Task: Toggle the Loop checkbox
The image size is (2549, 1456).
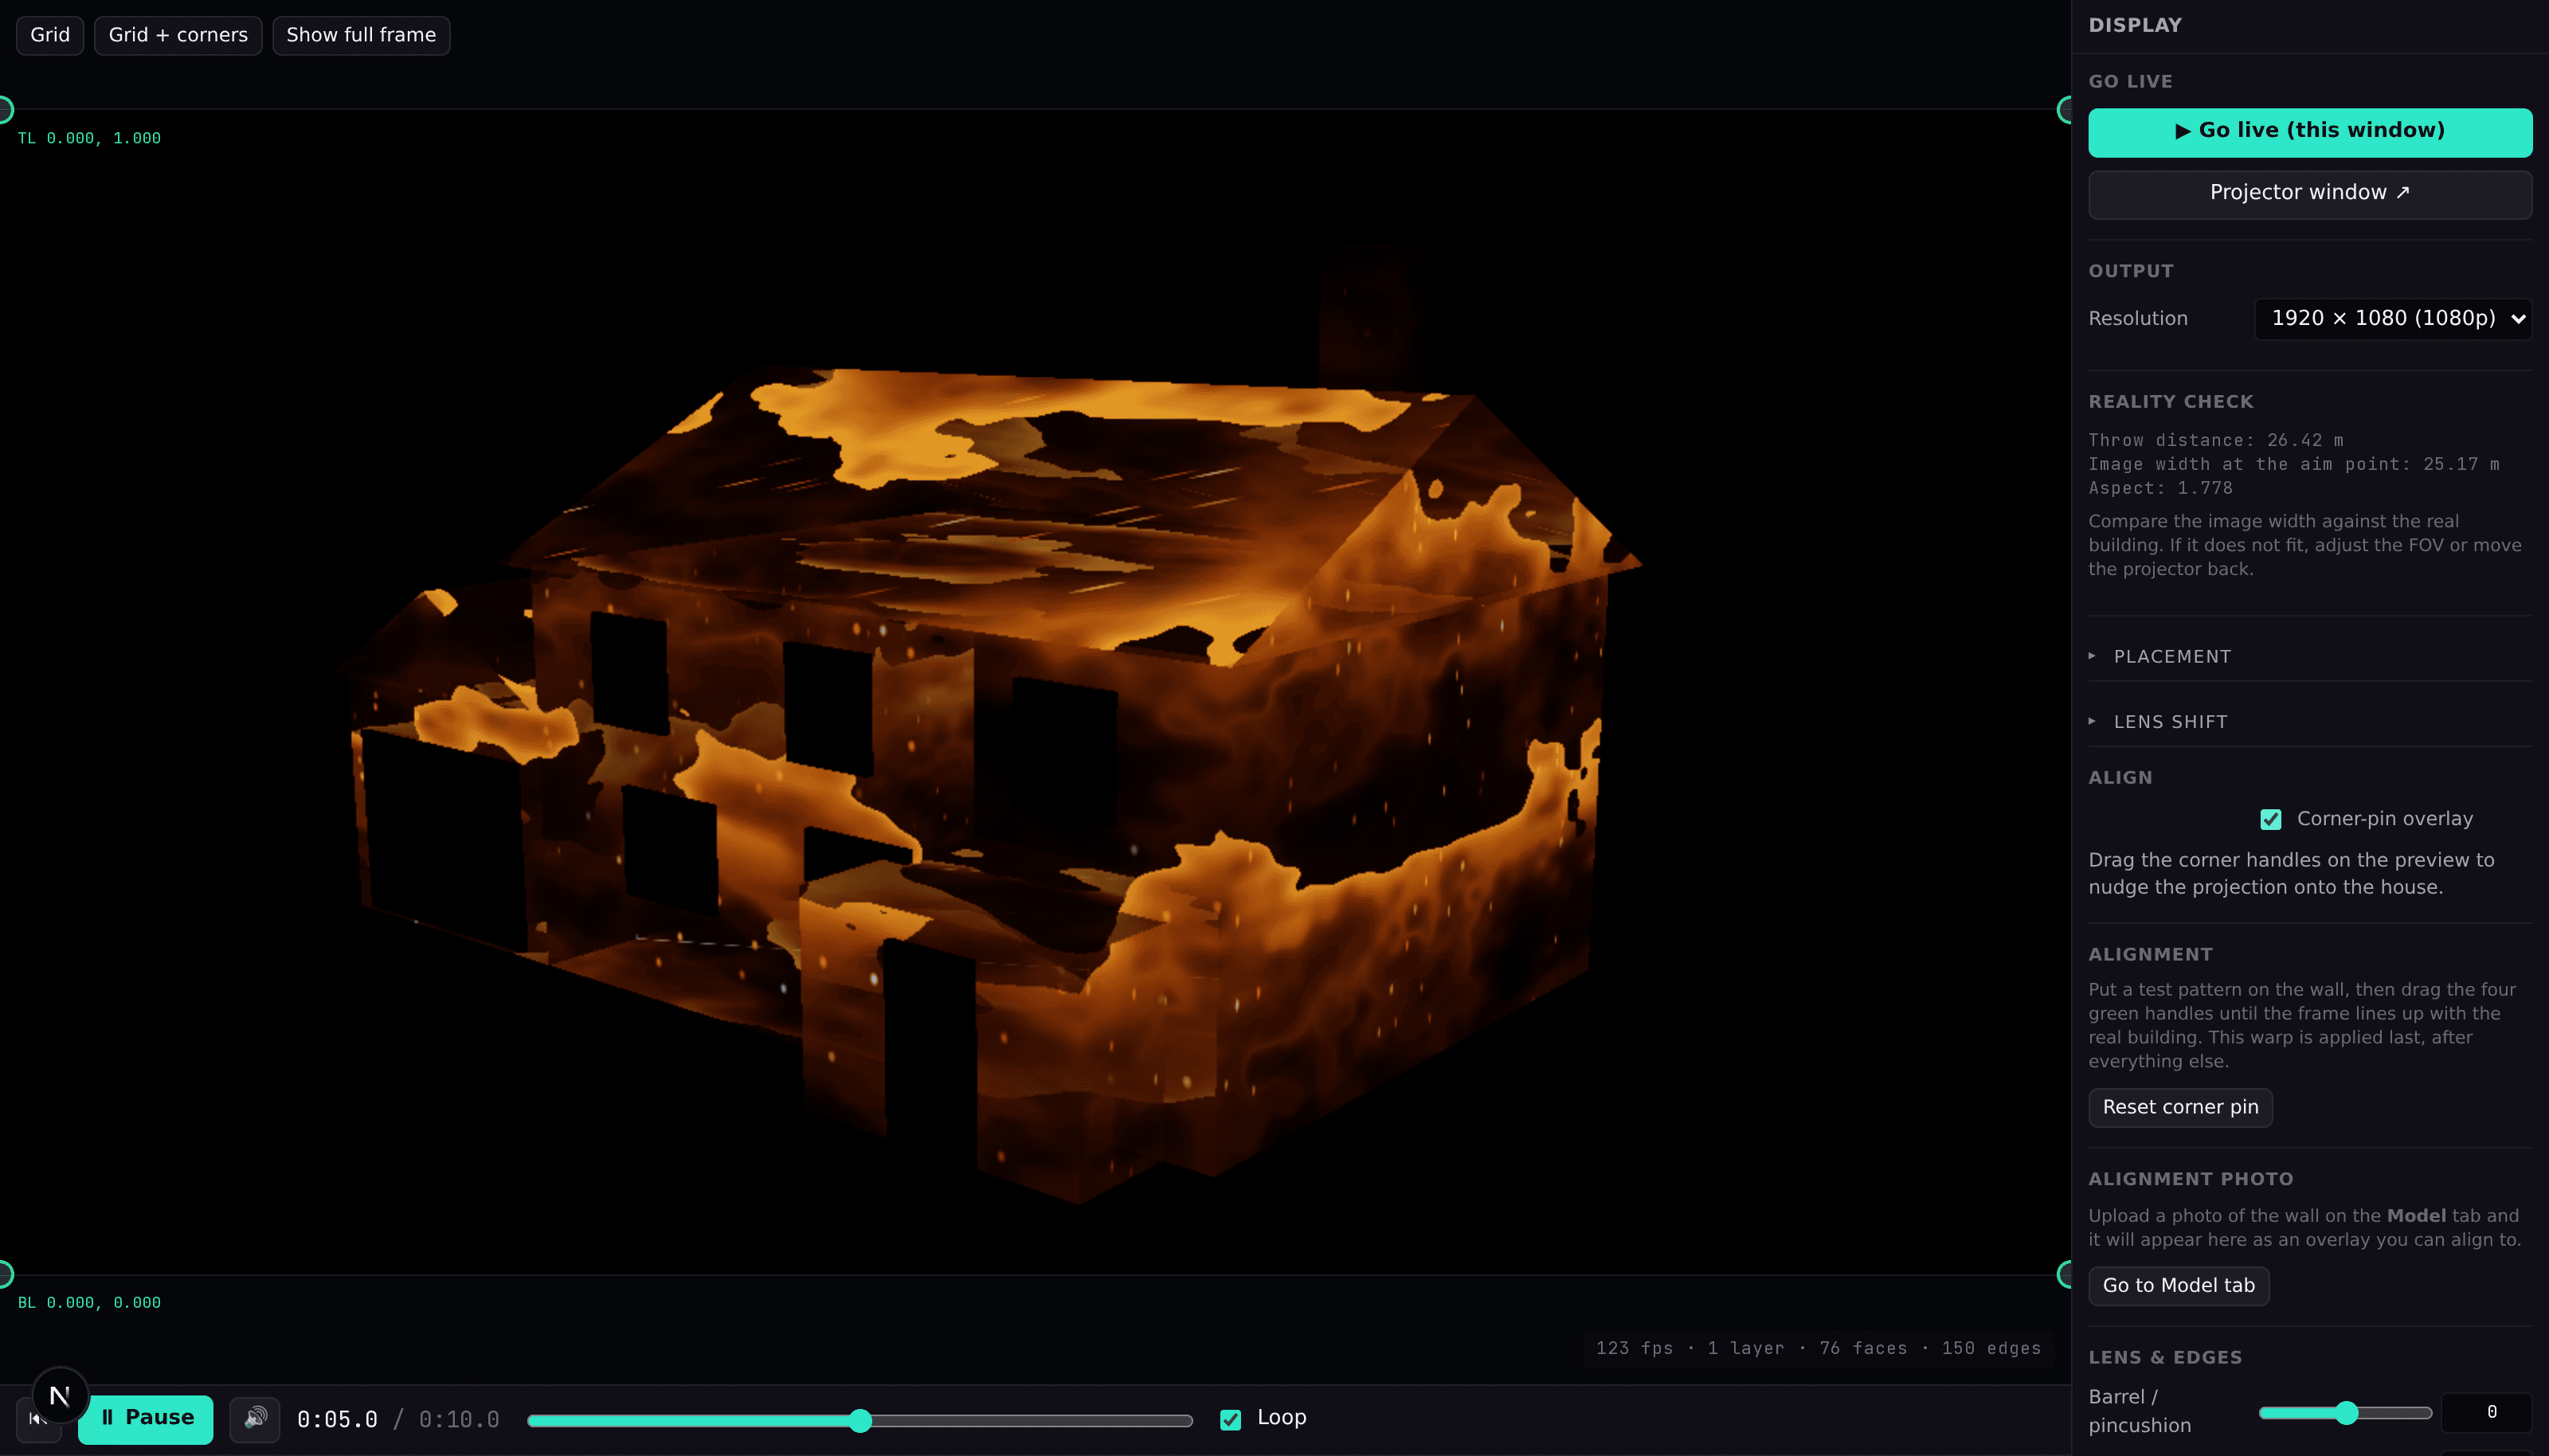Action: (x=1230, y=1419)
